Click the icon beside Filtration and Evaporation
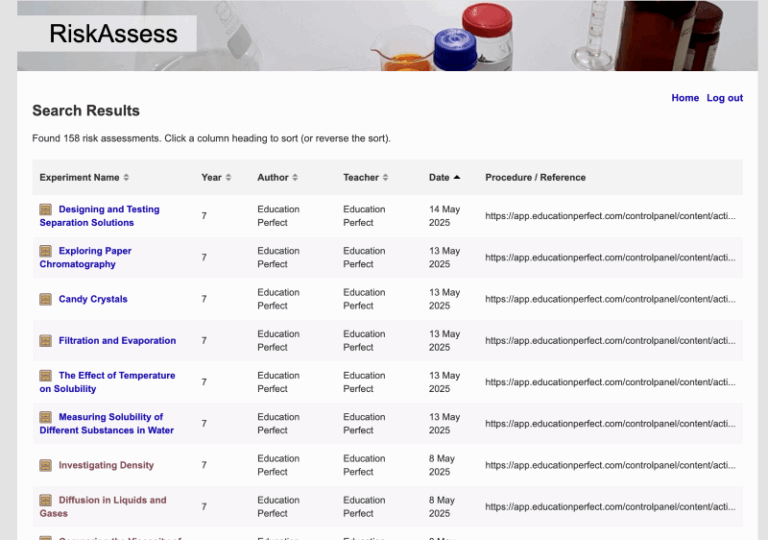The image size is (768, 540). click(46, 341)
